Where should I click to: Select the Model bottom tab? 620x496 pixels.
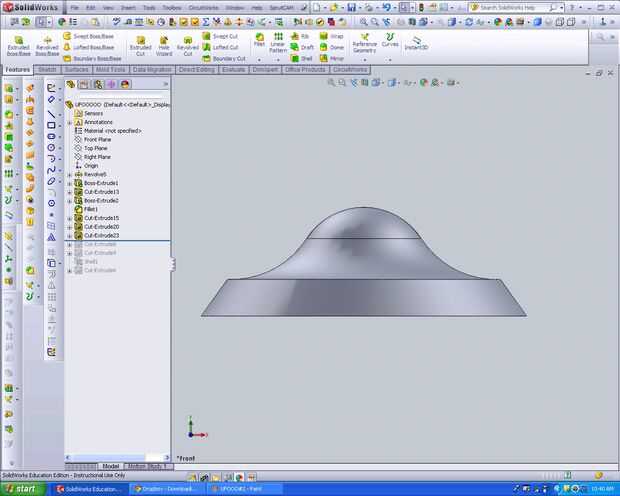coord(111,467)
